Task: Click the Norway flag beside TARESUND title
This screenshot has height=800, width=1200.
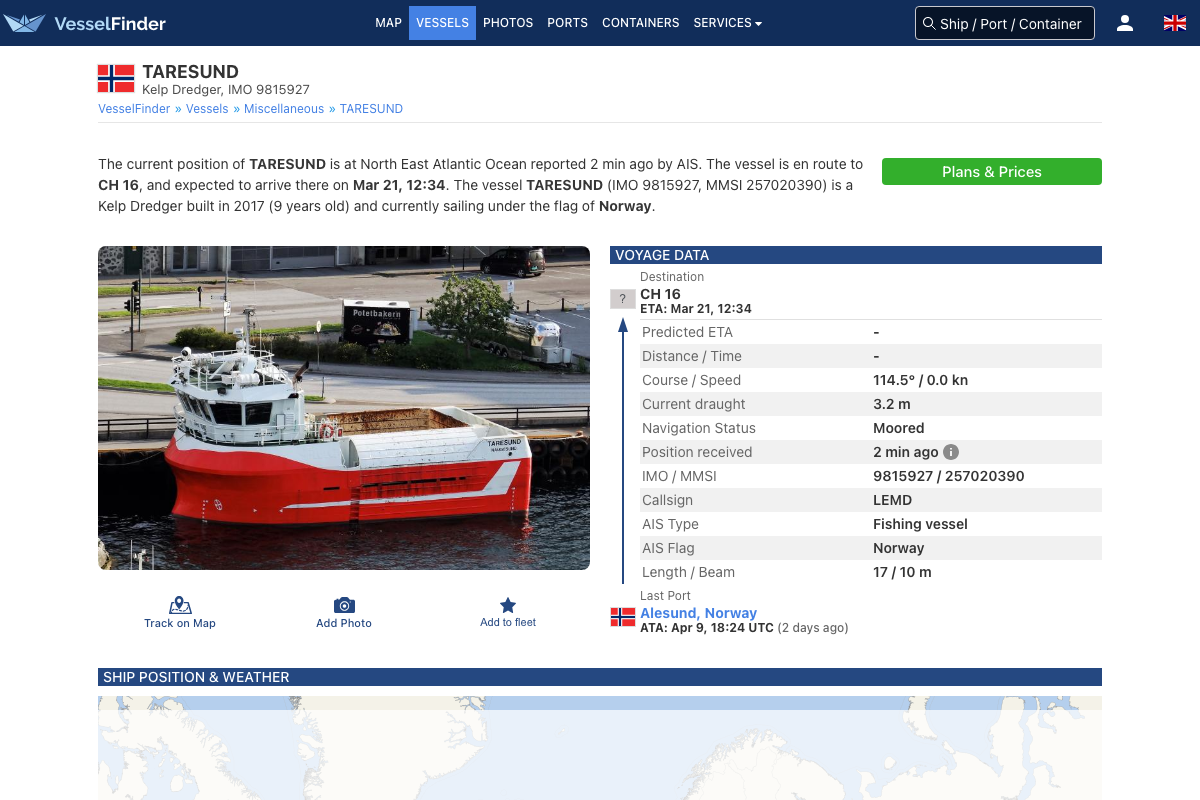Action: click(x=116, y=79)
